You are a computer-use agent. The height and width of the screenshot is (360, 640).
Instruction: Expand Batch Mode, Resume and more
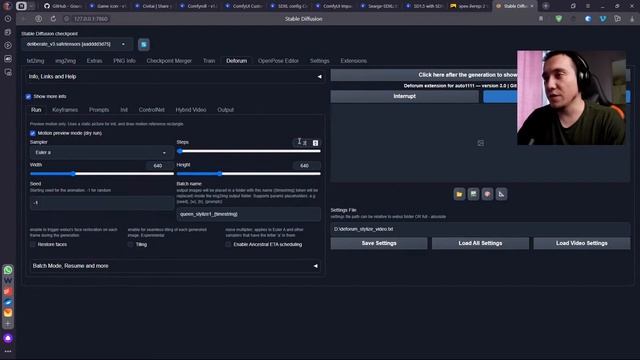[x=175, y=266]
